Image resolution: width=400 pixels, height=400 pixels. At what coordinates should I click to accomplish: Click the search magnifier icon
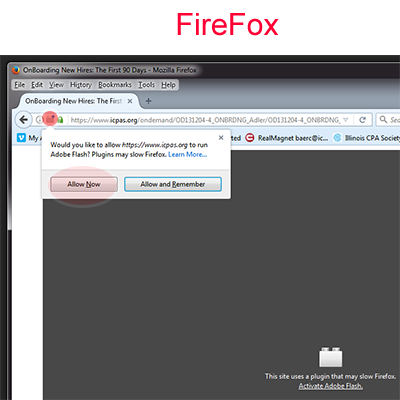pyautogui.click(x=383, y=119)
